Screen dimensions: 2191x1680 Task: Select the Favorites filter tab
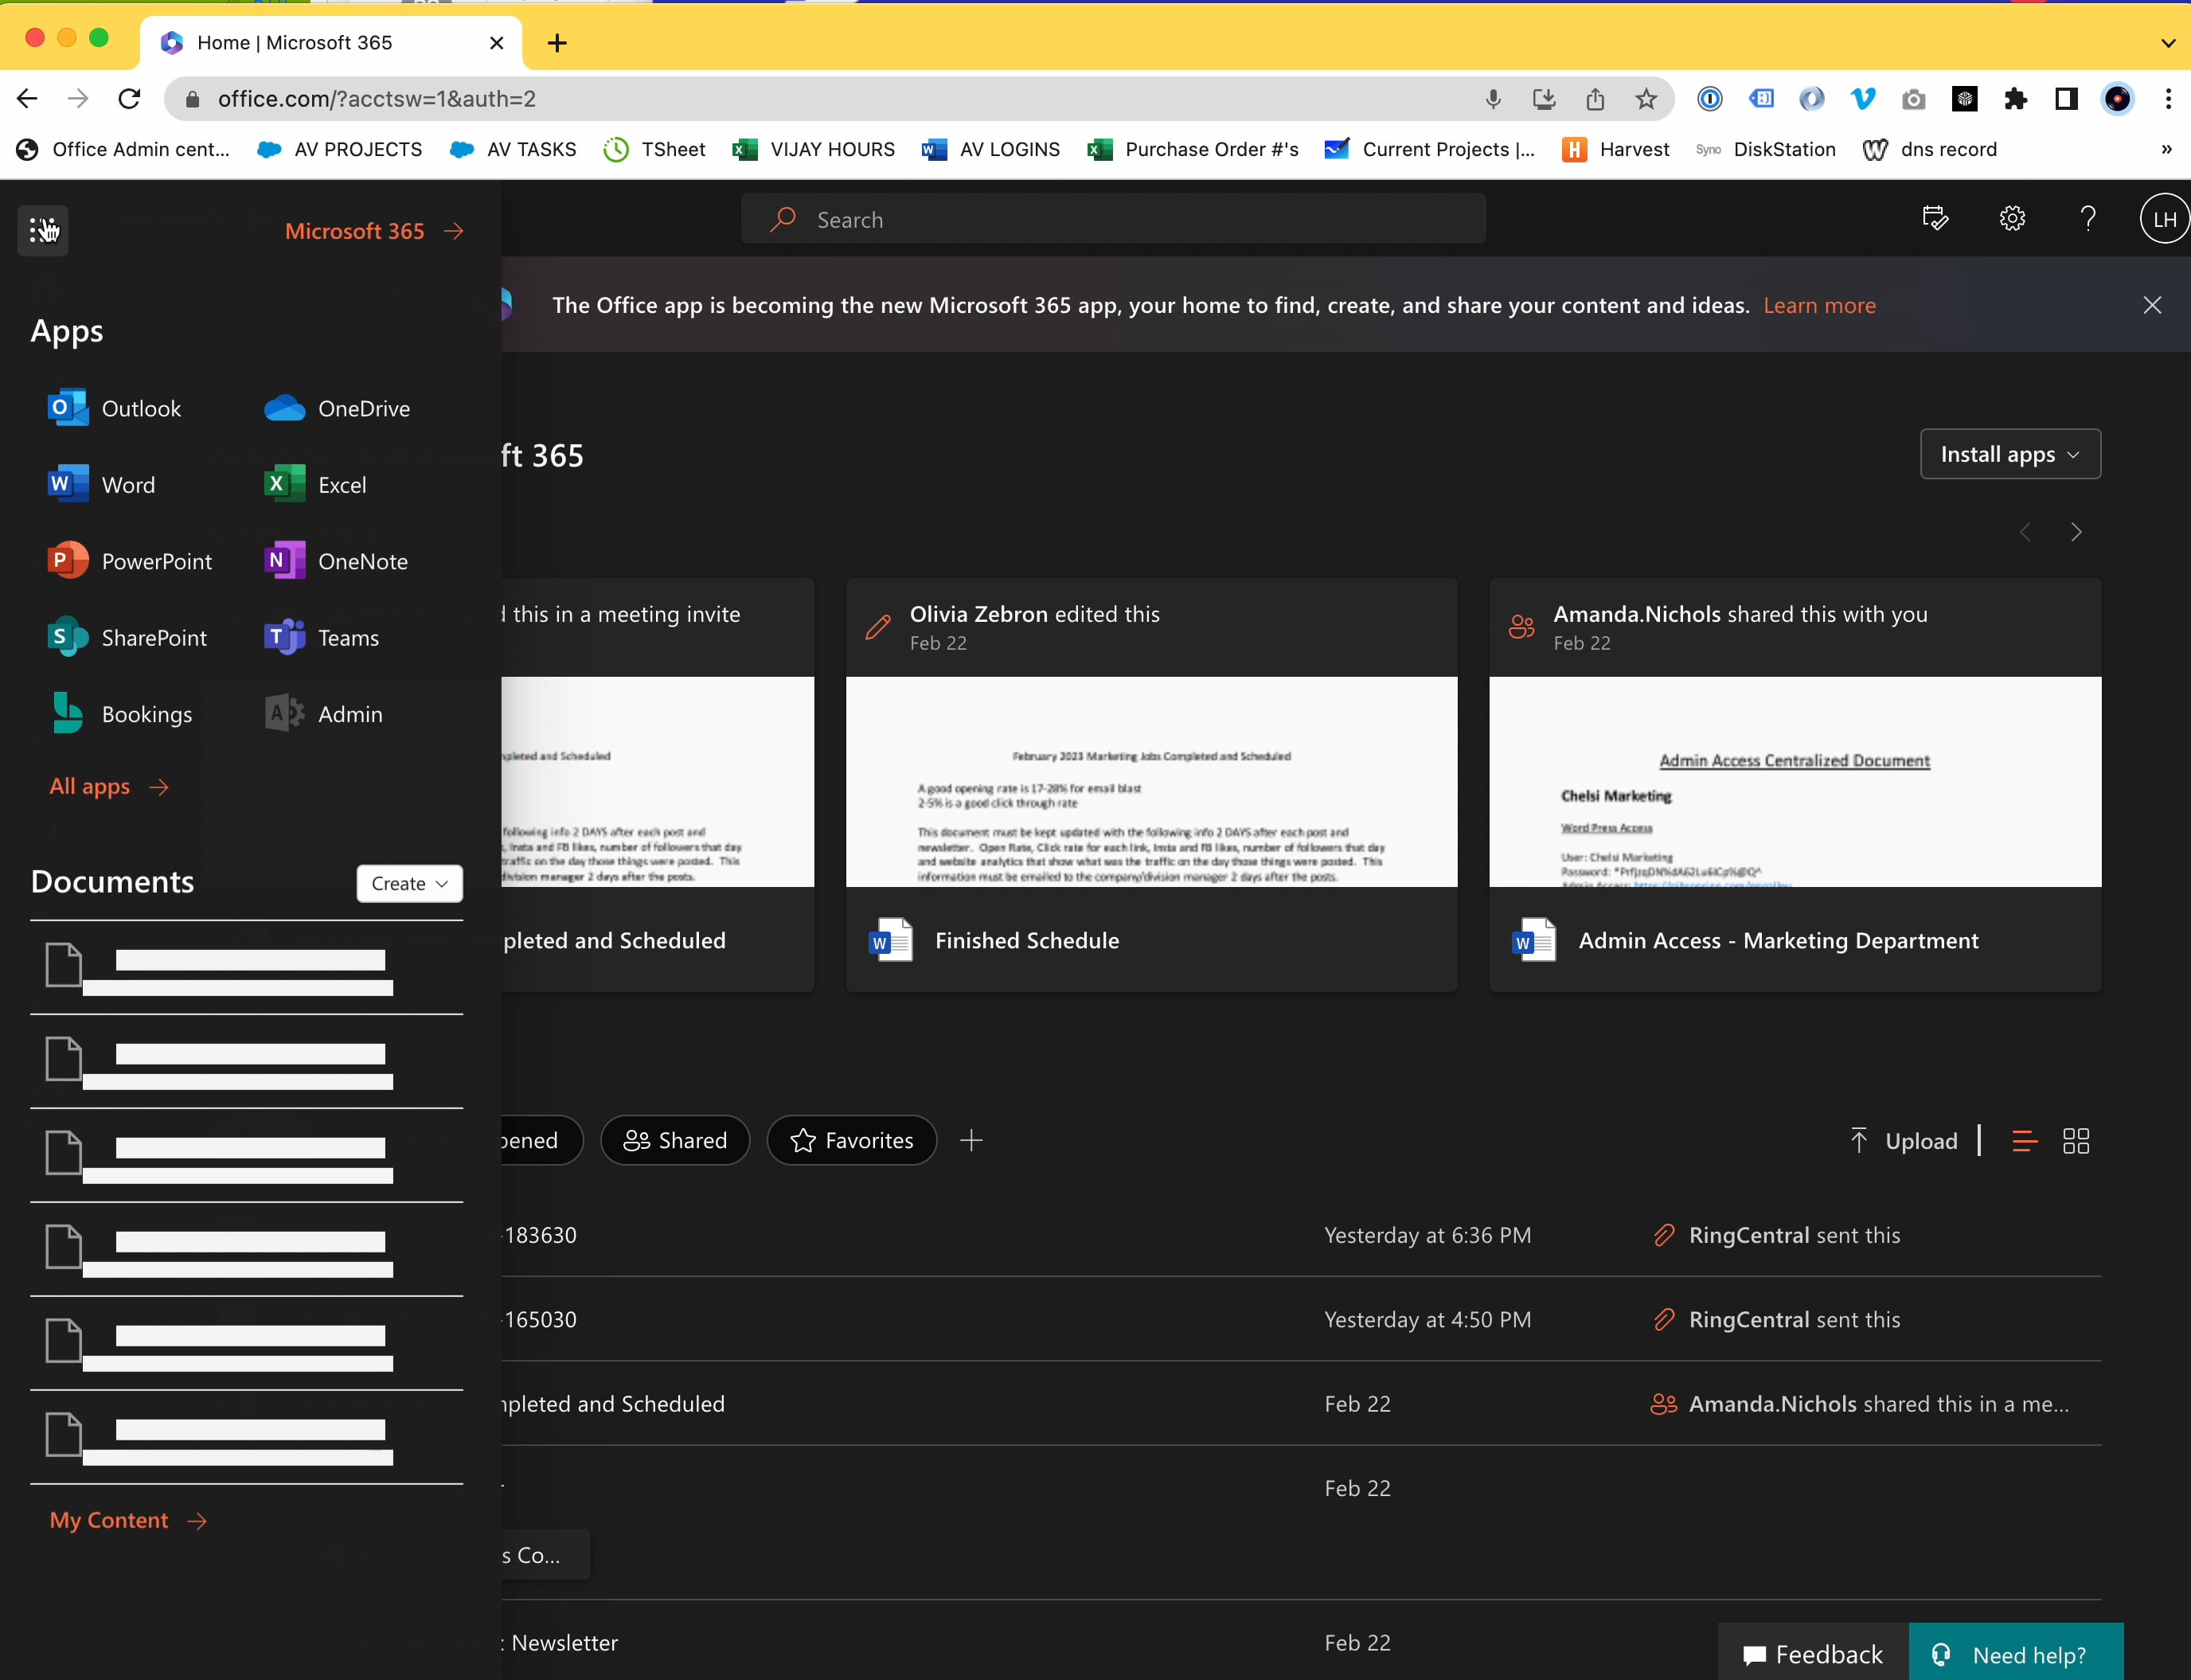(x=851, y=1140)
